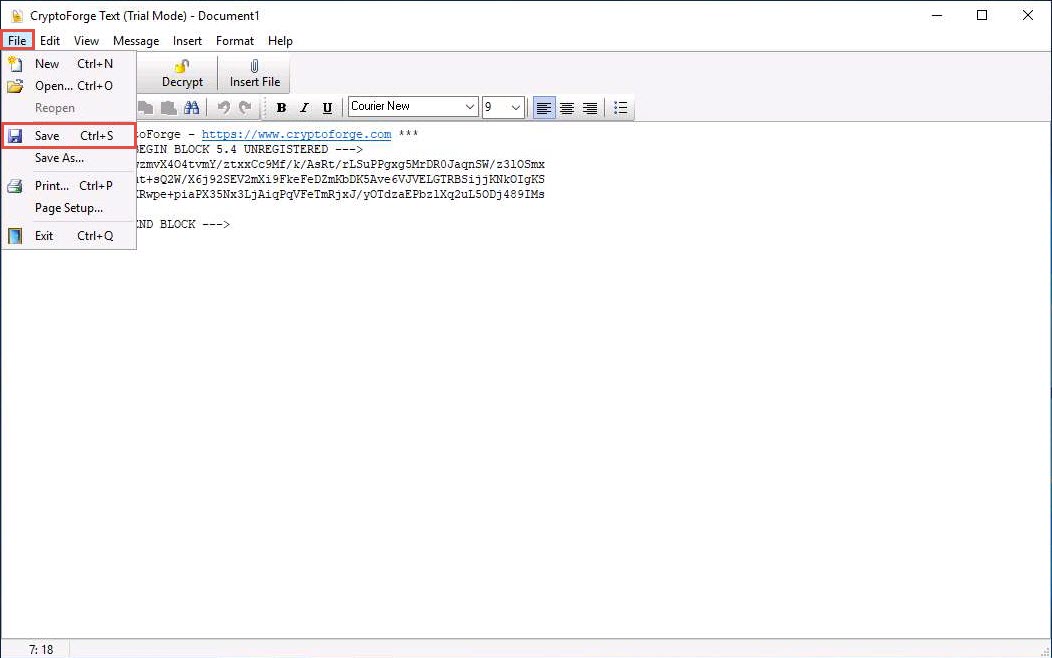Open the font size dropdown
The height and width of the screenshot is (658, 1052).
(x=516, y=107)
